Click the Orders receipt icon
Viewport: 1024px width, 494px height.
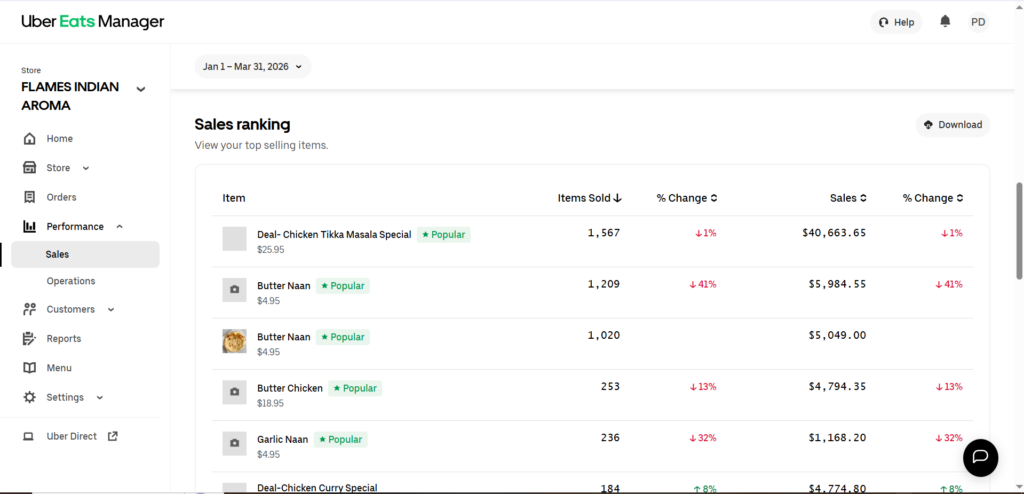pyautogui.click(x=29, y=197)
